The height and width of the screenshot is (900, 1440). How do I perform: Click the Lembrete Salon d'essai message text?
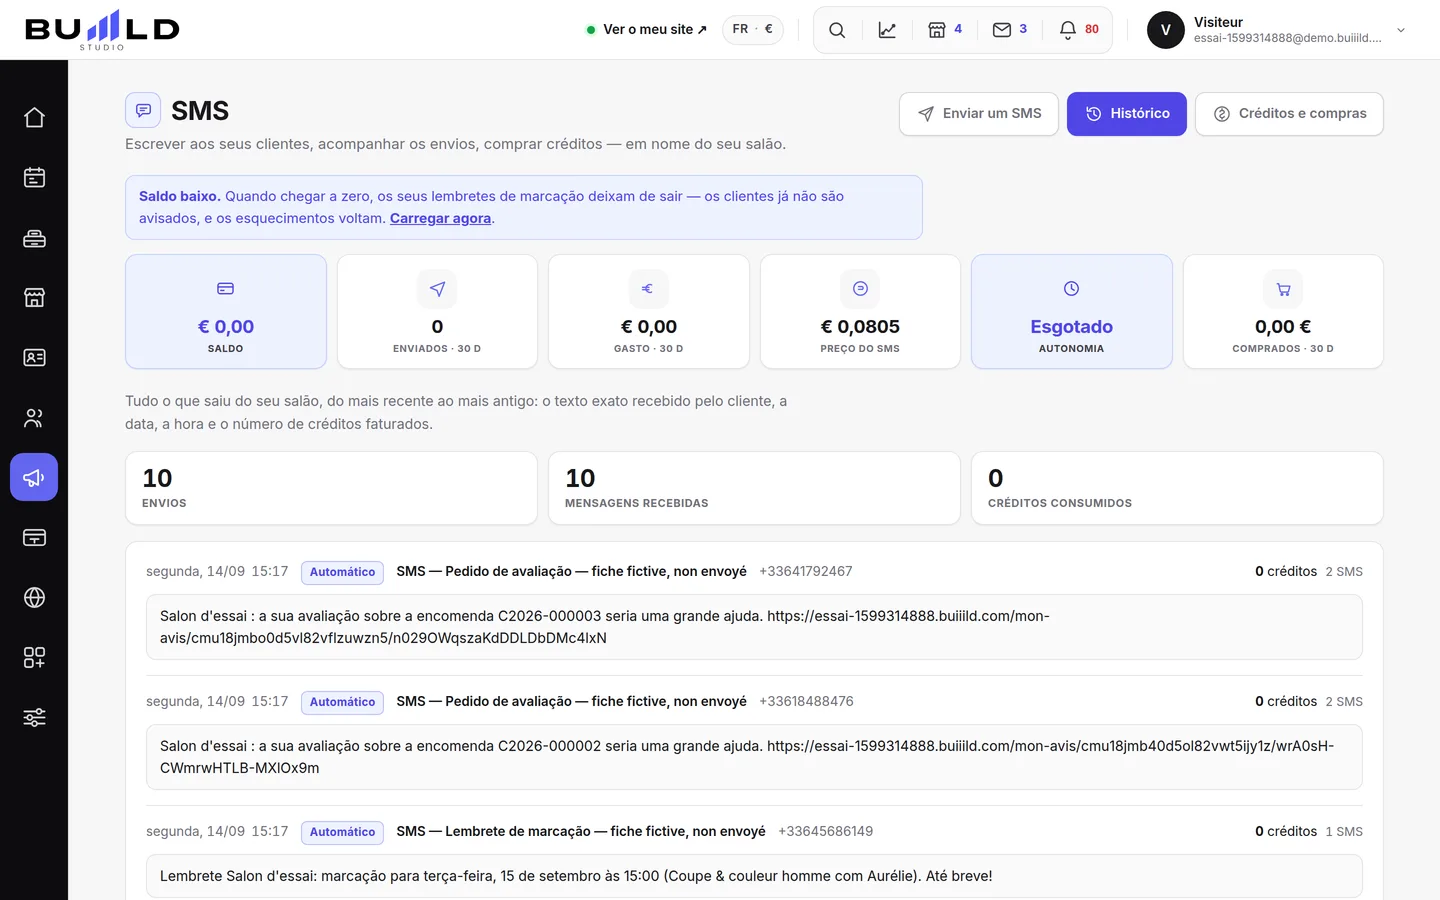pyautogui.click(x=754, y=876)
